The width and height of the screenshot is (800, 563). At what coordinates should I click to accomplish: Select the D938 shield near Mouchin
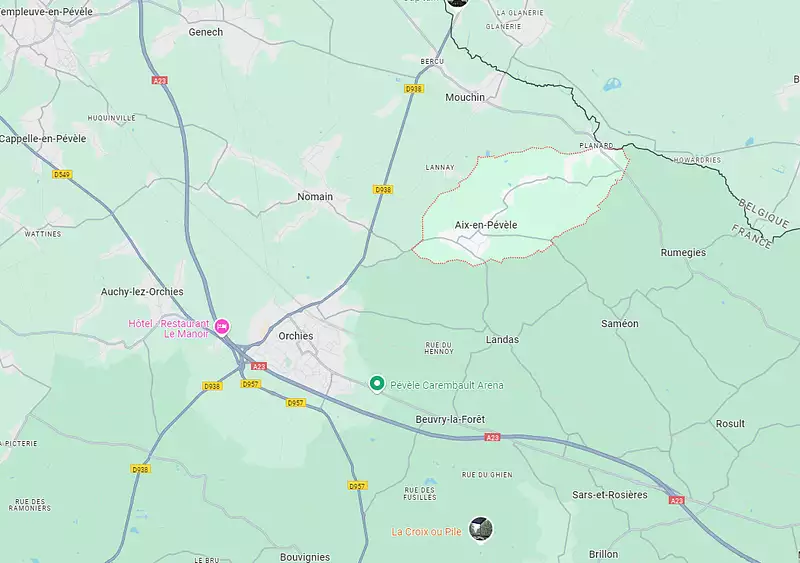tap(414, 89)
